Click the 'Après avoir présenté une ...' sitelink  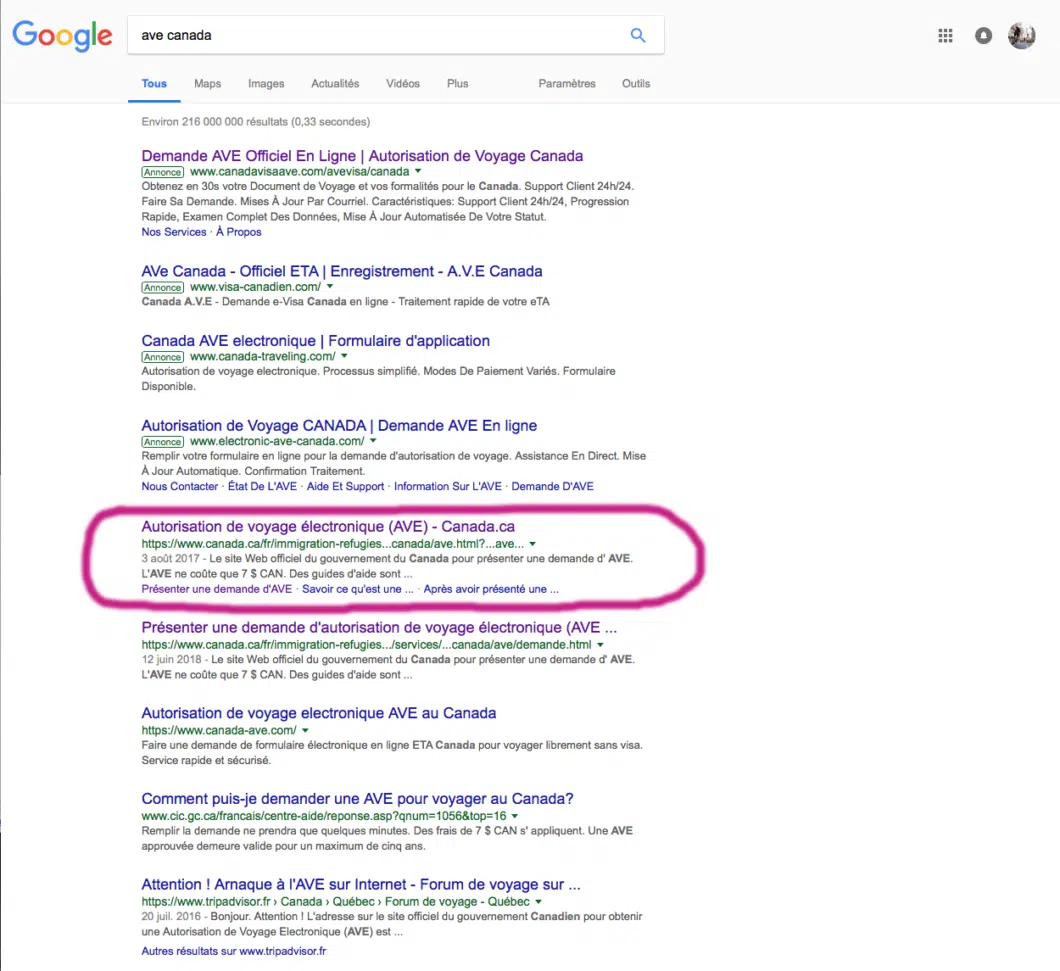point(491,589)
